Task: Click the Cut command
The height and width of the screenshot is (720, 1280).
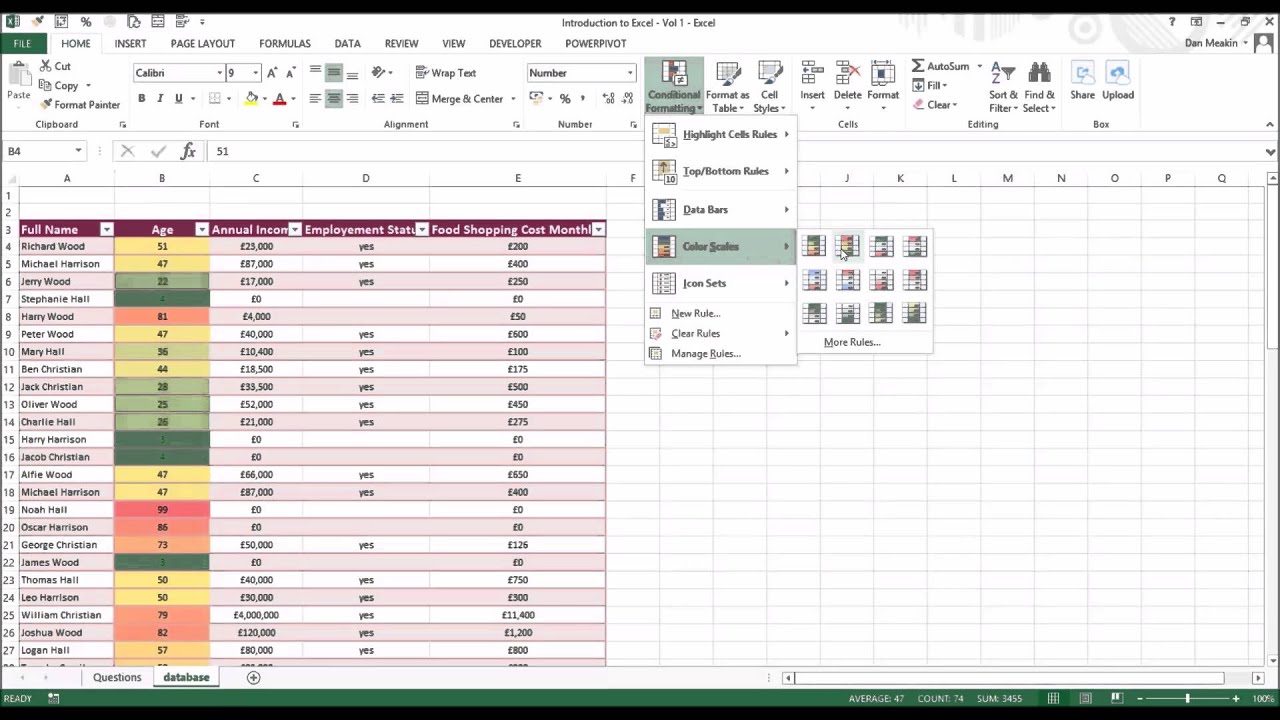Action: (x=55, y=66)
